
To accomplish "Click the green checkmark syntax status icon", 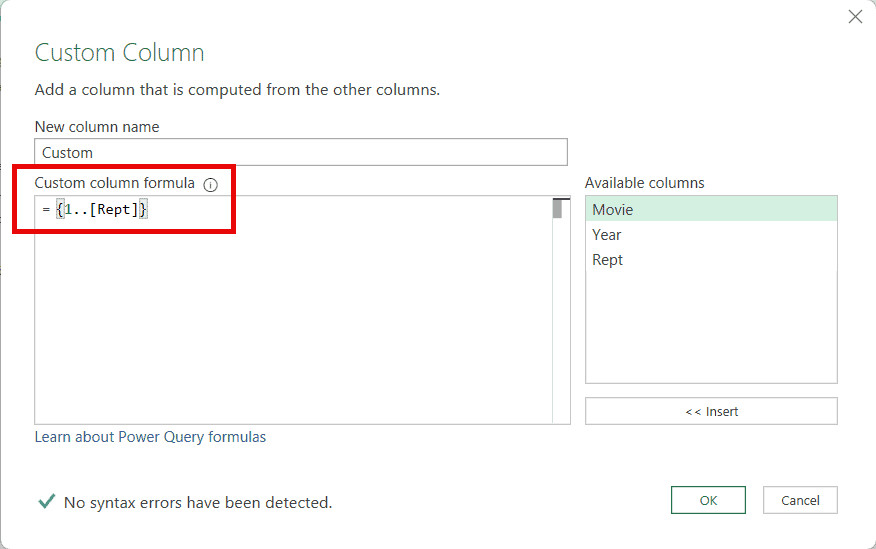I will click(46, 502).
